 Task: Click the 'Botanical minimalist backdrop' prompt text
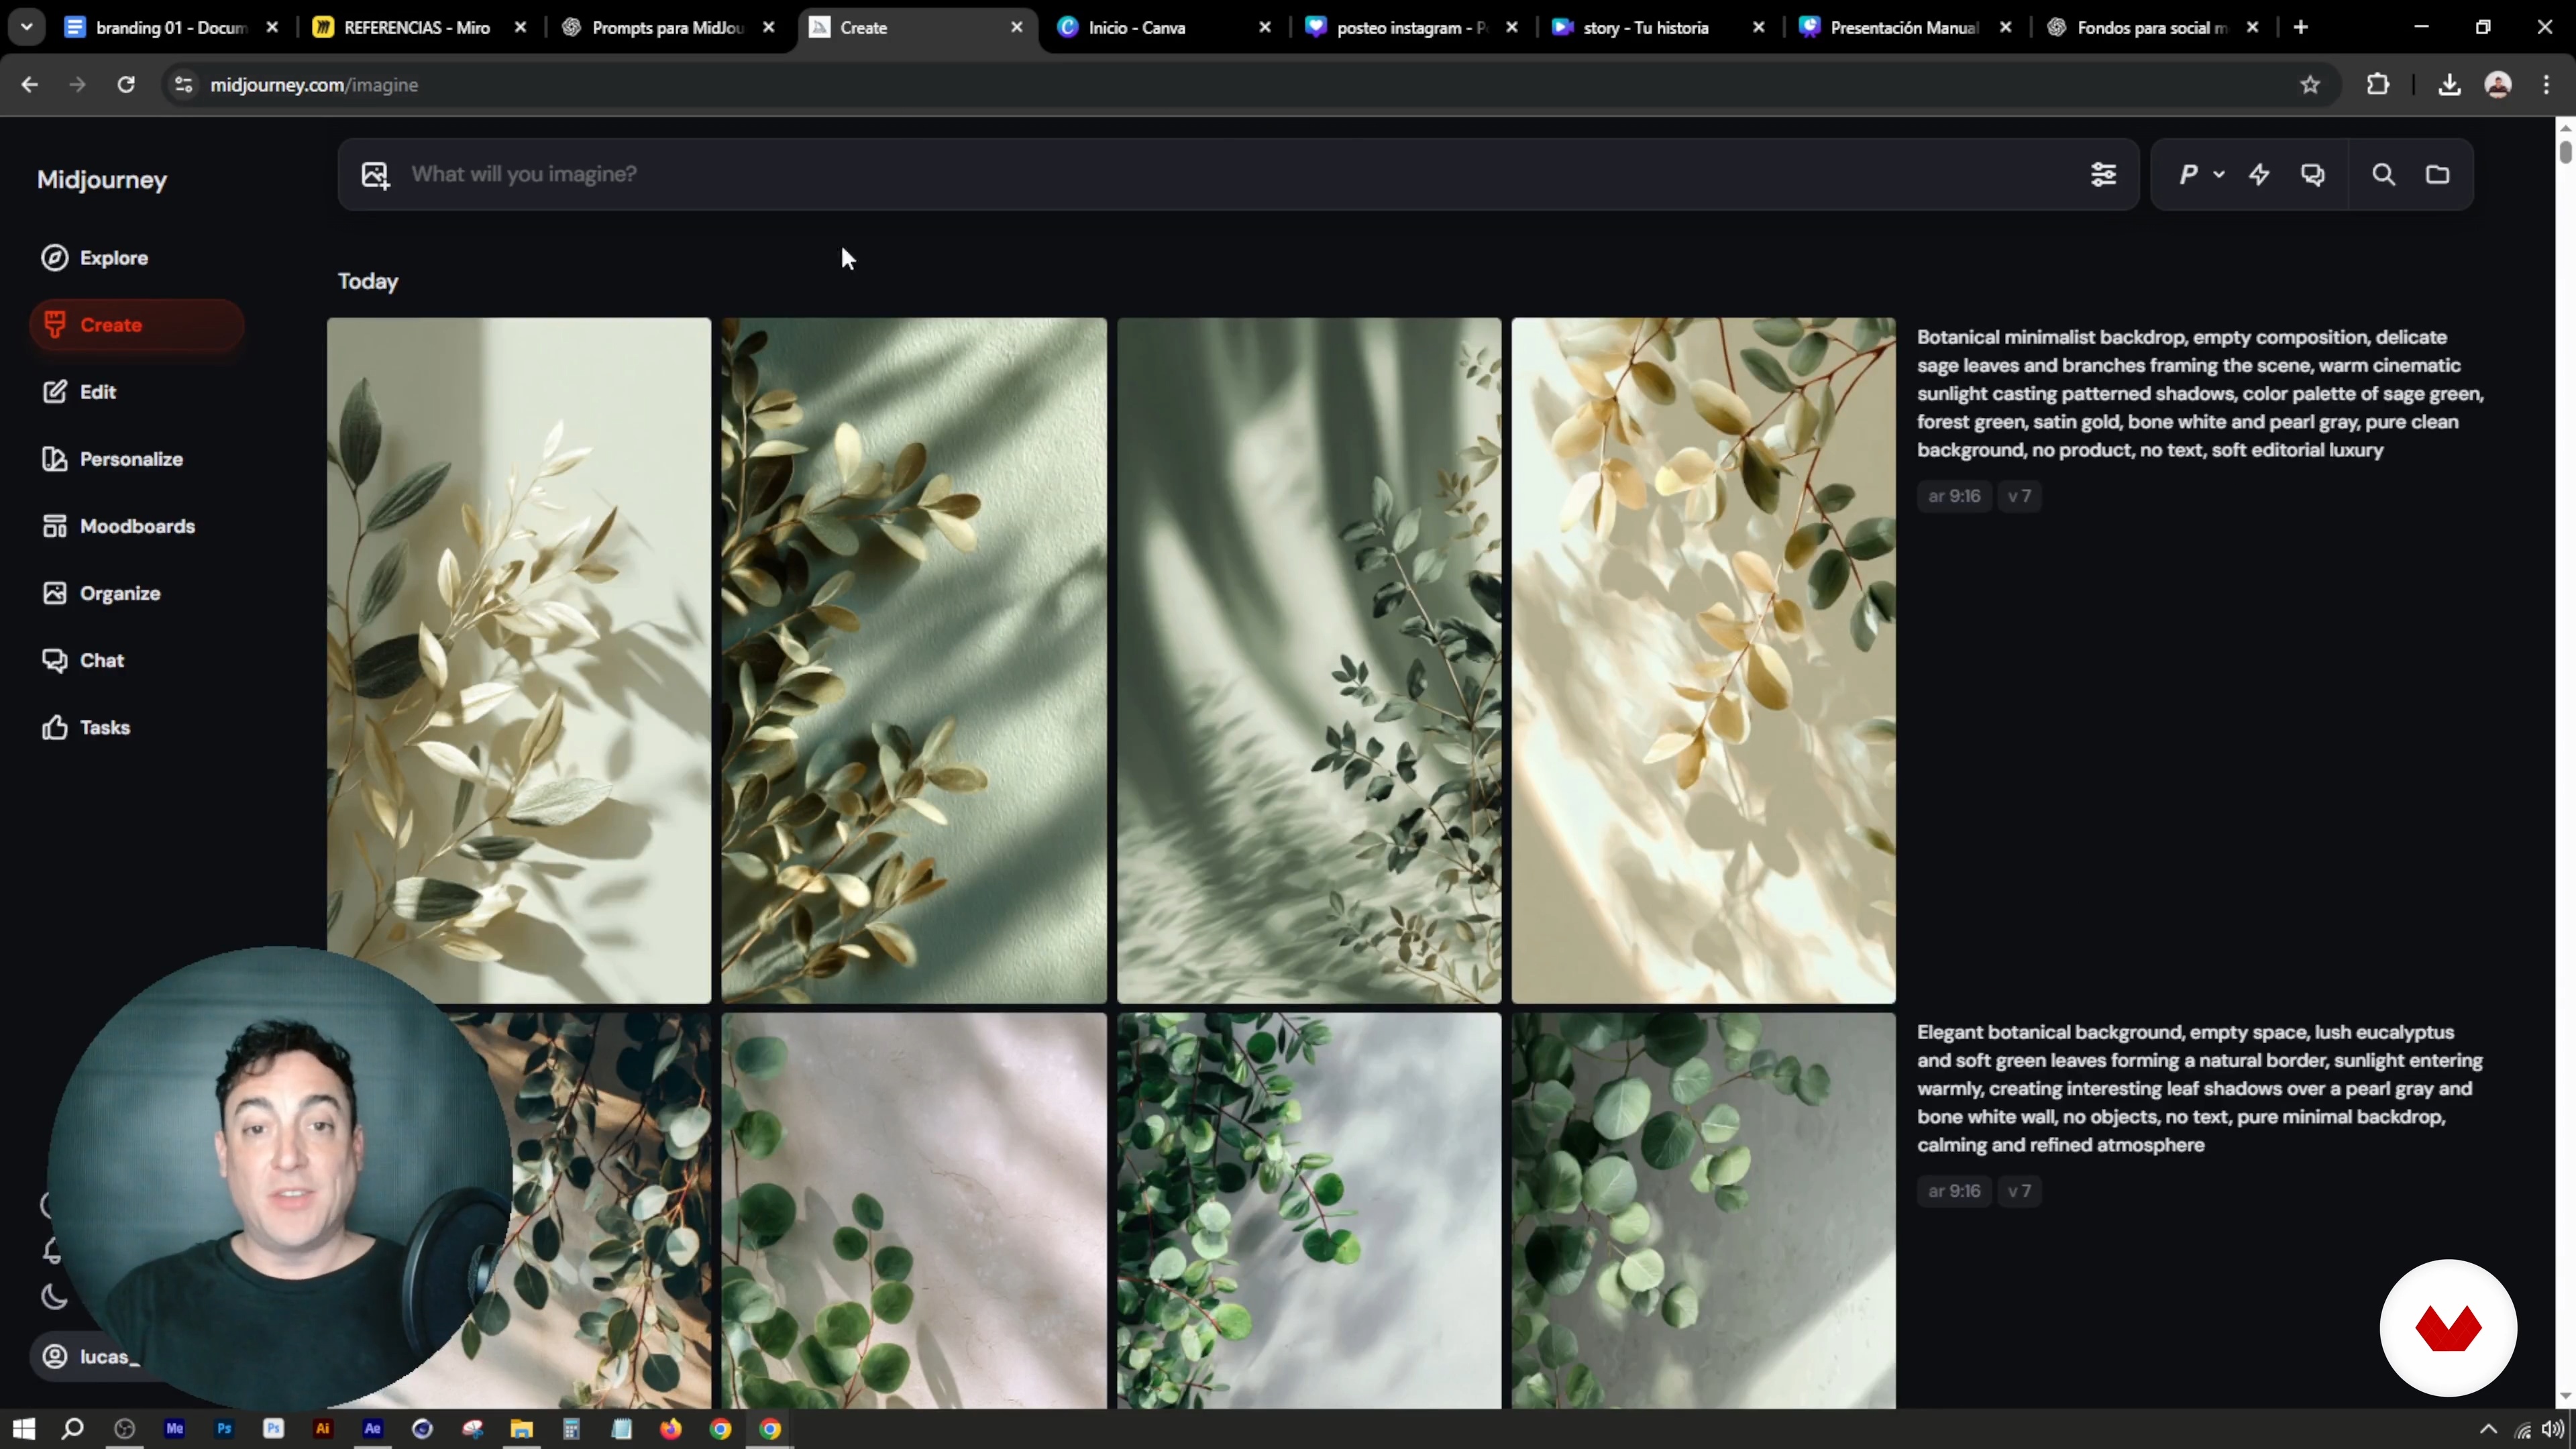2200,394
